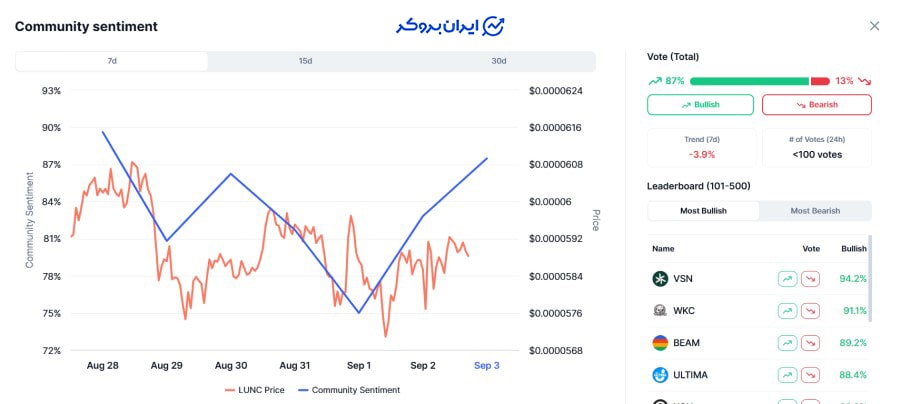Select the 15d time range tab

(305, 61)
